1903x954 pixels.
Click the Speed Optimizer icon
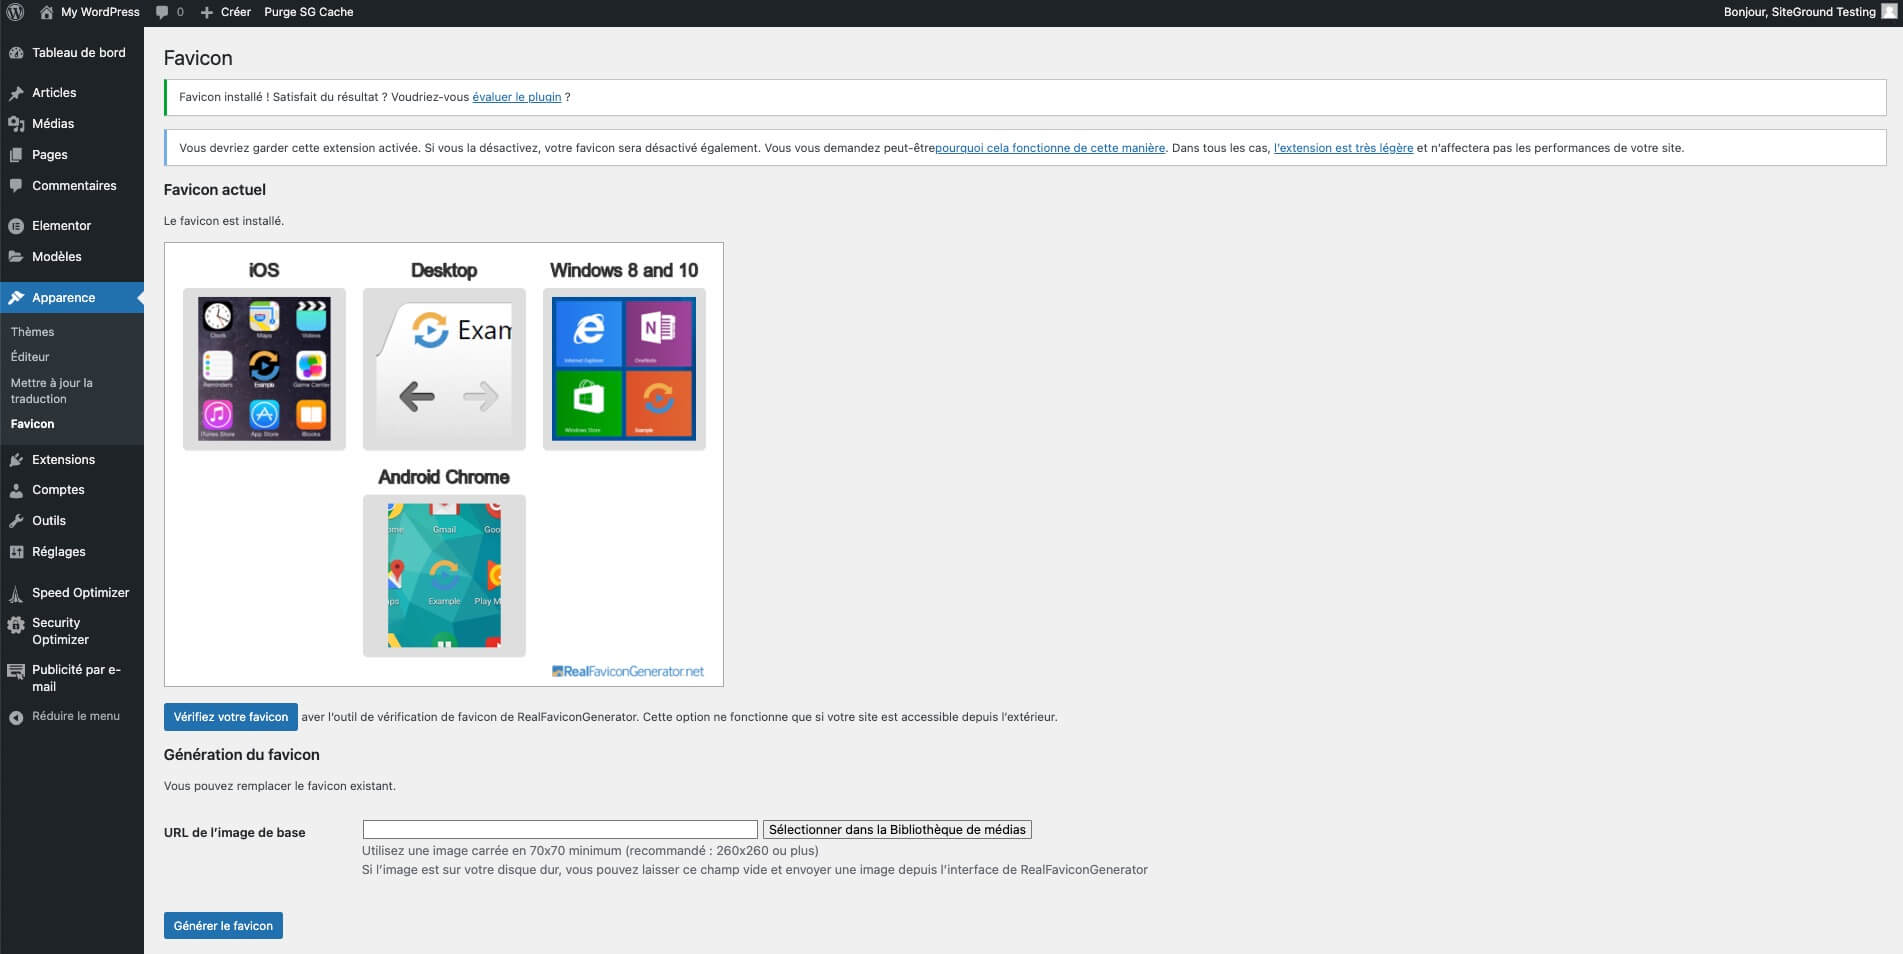(x=16, y=594)
